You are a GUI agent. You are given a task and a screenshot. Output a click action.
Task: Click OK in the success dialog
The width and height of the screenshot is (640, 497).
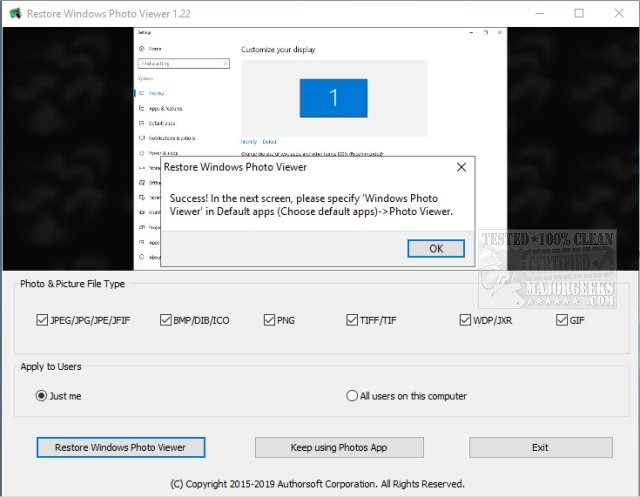[x=436, y=248]
